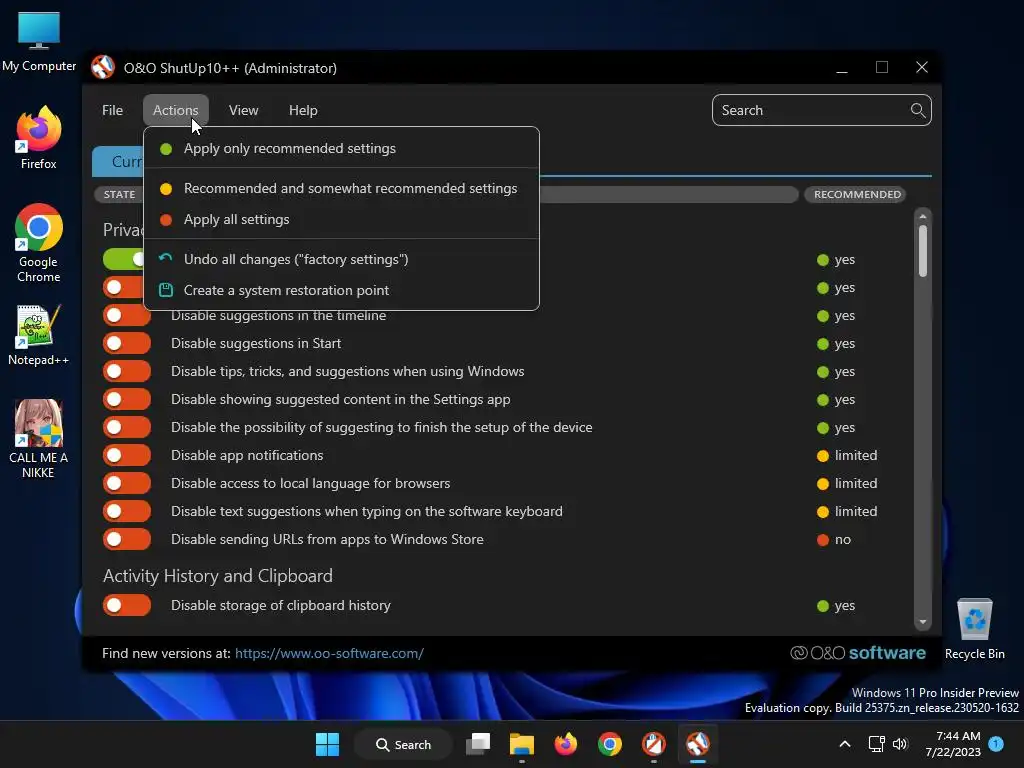This screenshot has height=768, width=1024.
Task: Choose Apply only recommended settings
Action: [x=342, y=148]
